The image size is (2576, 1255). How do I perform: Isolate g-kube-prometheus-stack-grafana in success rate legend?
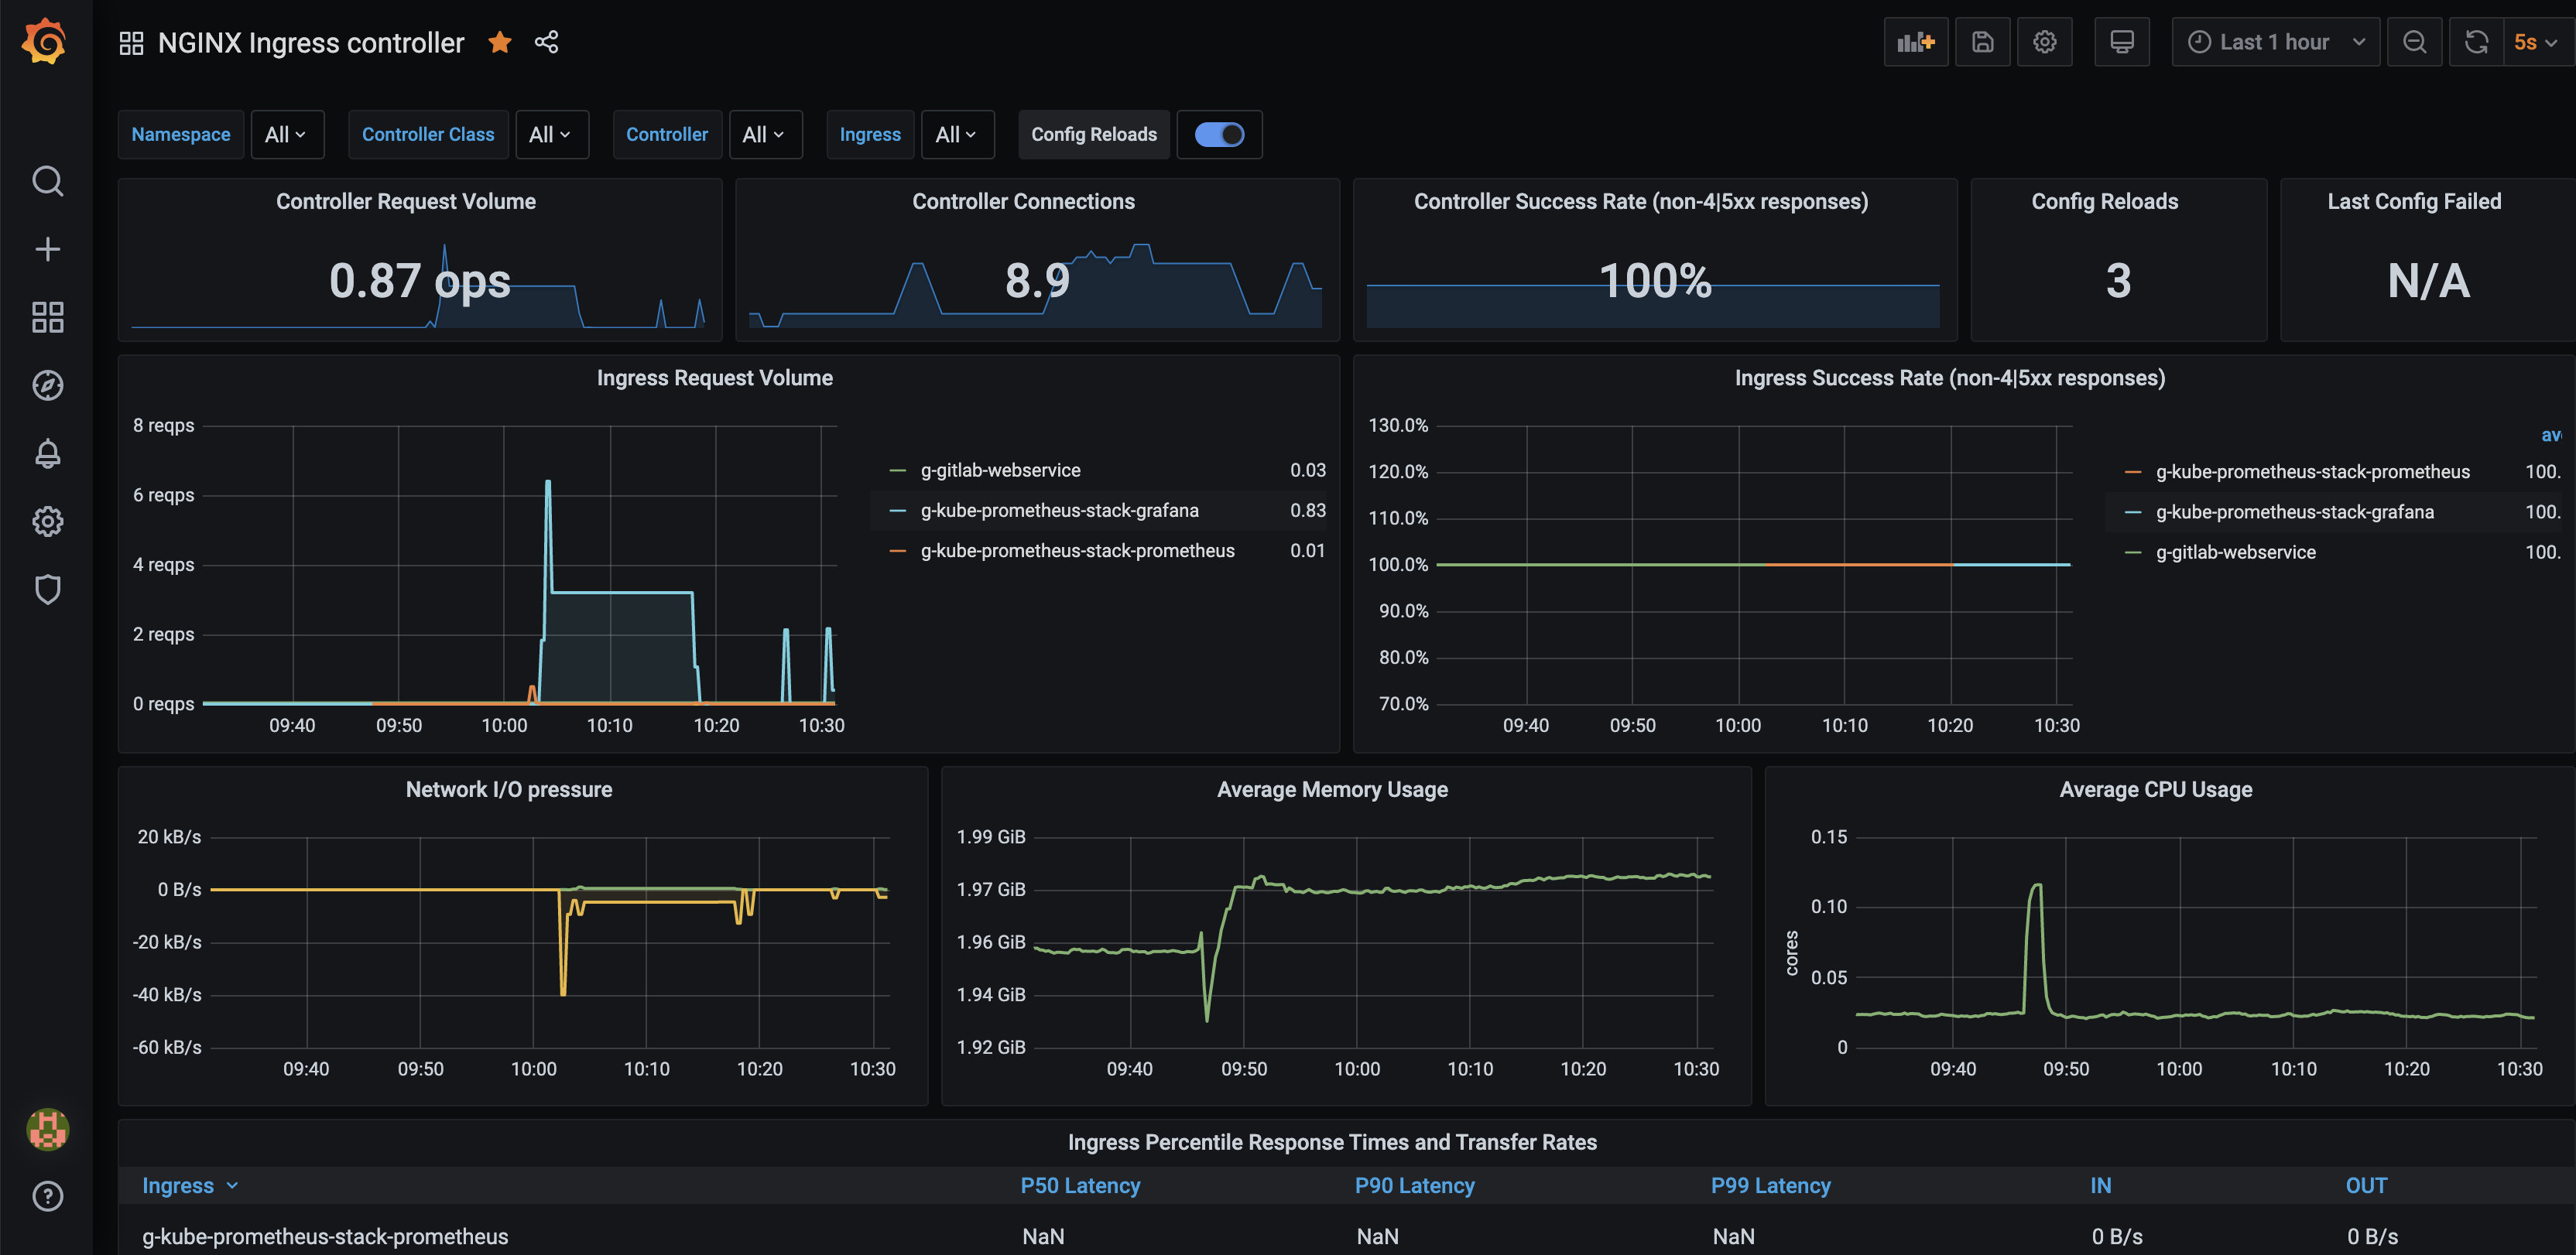click(2294, 512)
